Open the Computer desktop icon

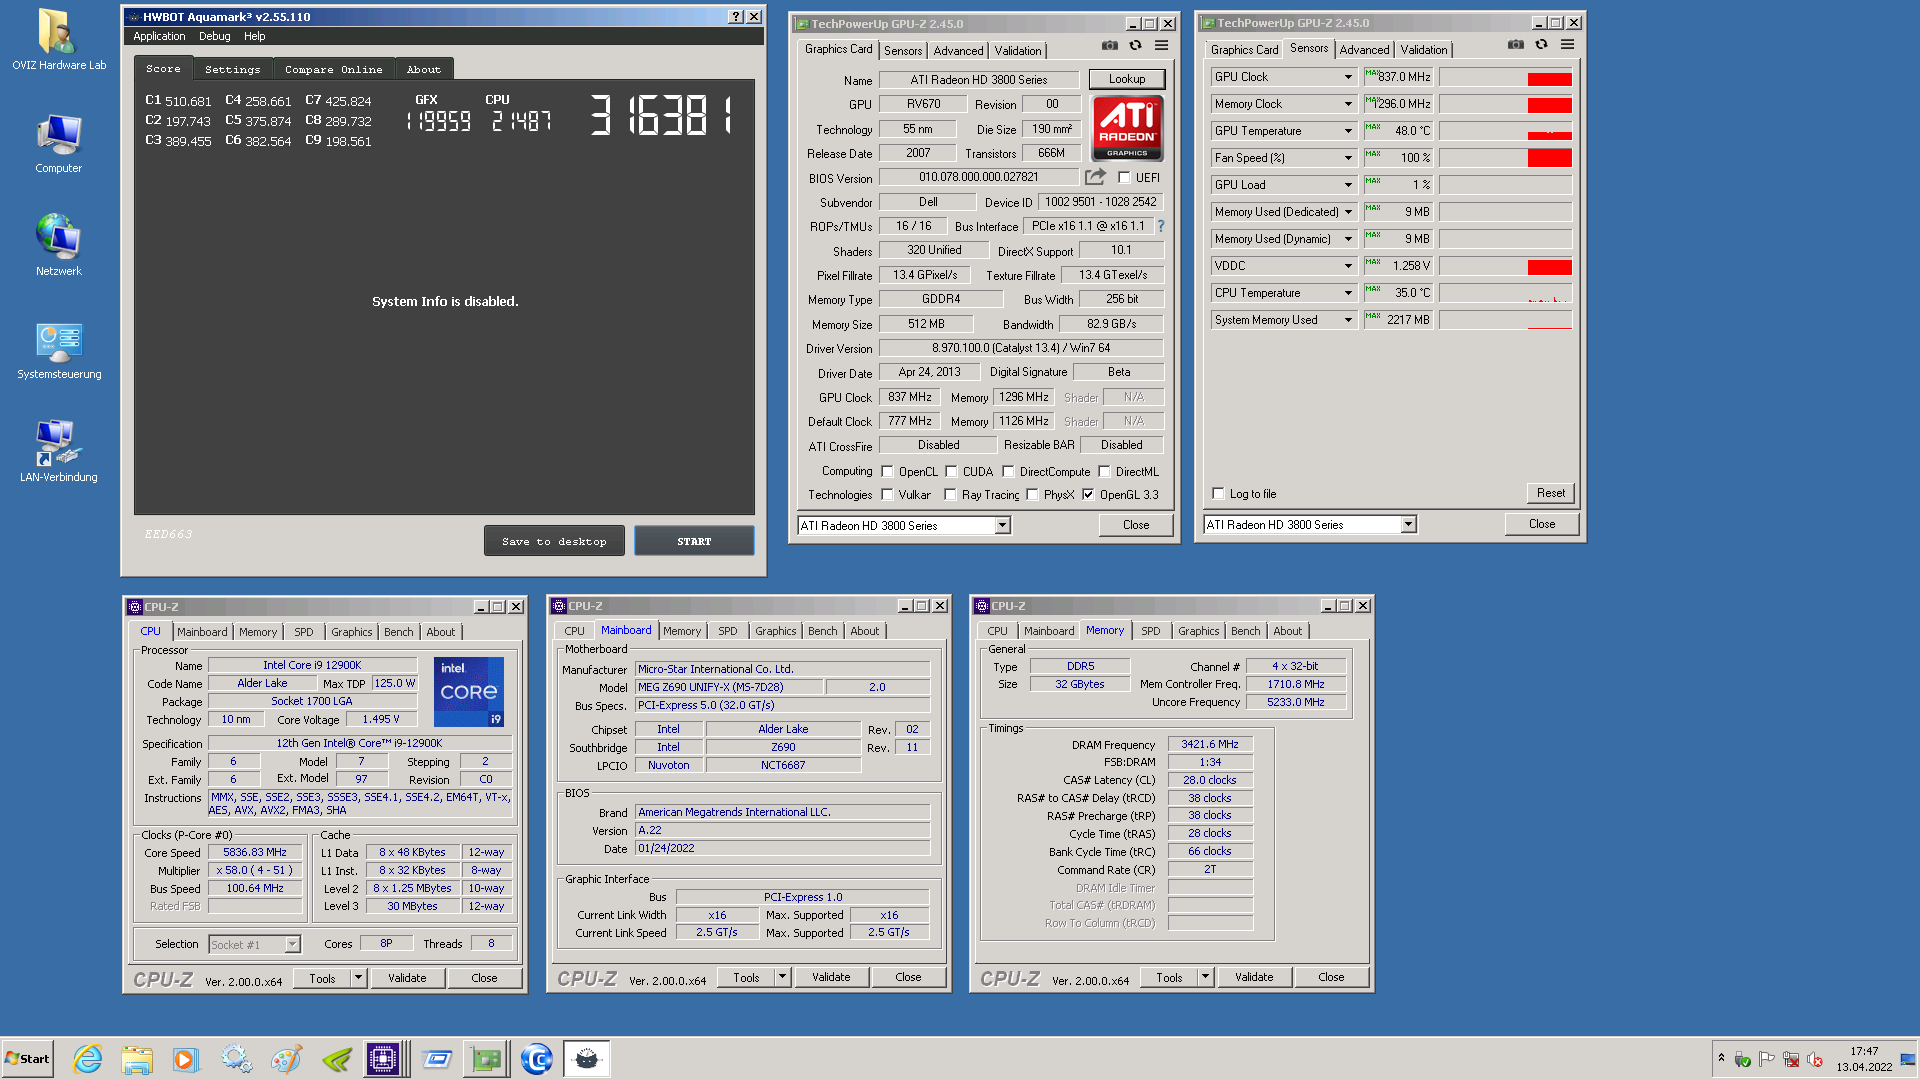58,144
